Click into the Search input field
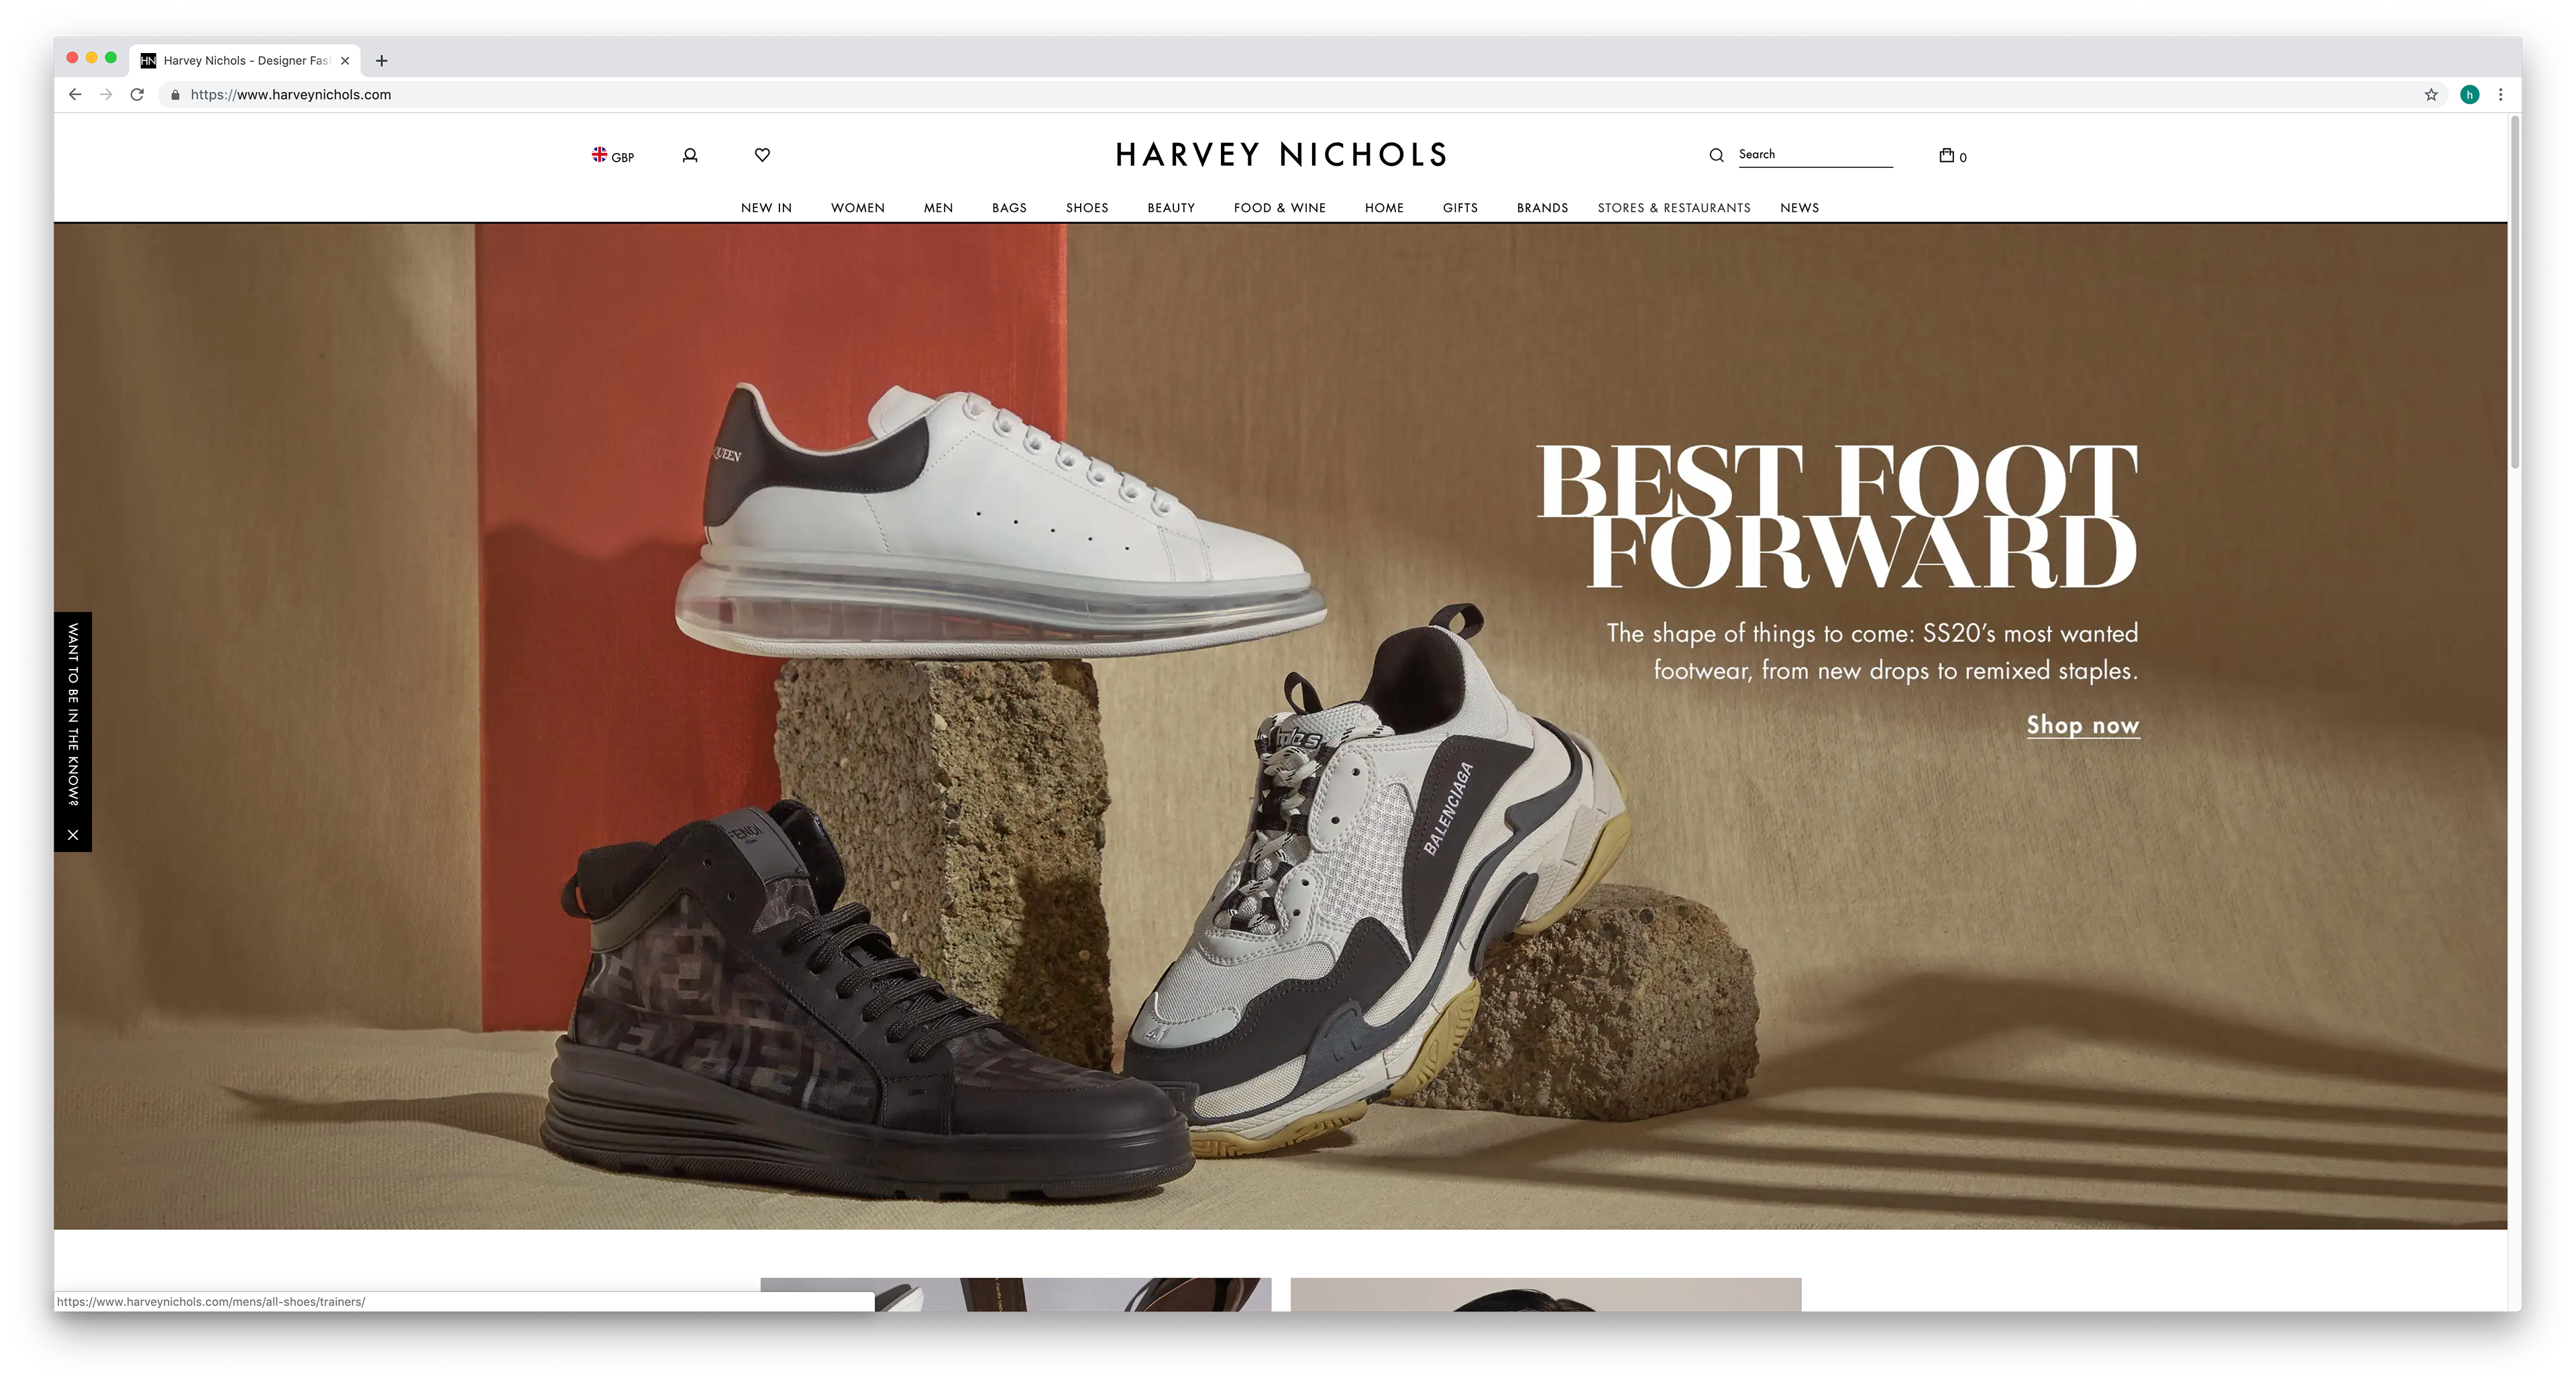Screen dimensions: 2576x1383 pyautogui.click(x=1815, y=154)
